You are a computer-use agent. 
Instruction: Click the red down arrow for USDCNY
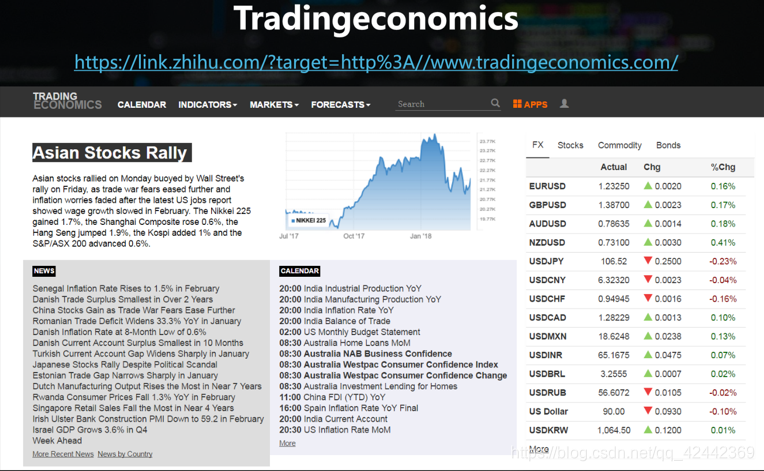pos(648,280)
